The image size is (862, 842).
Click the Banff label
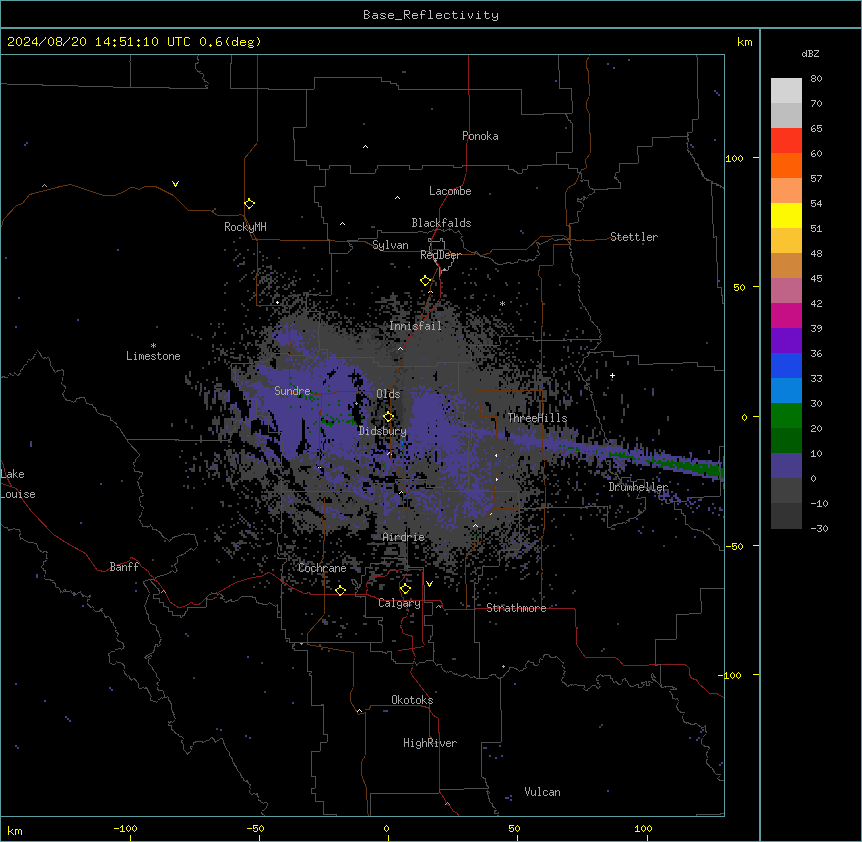coord(124,567)
